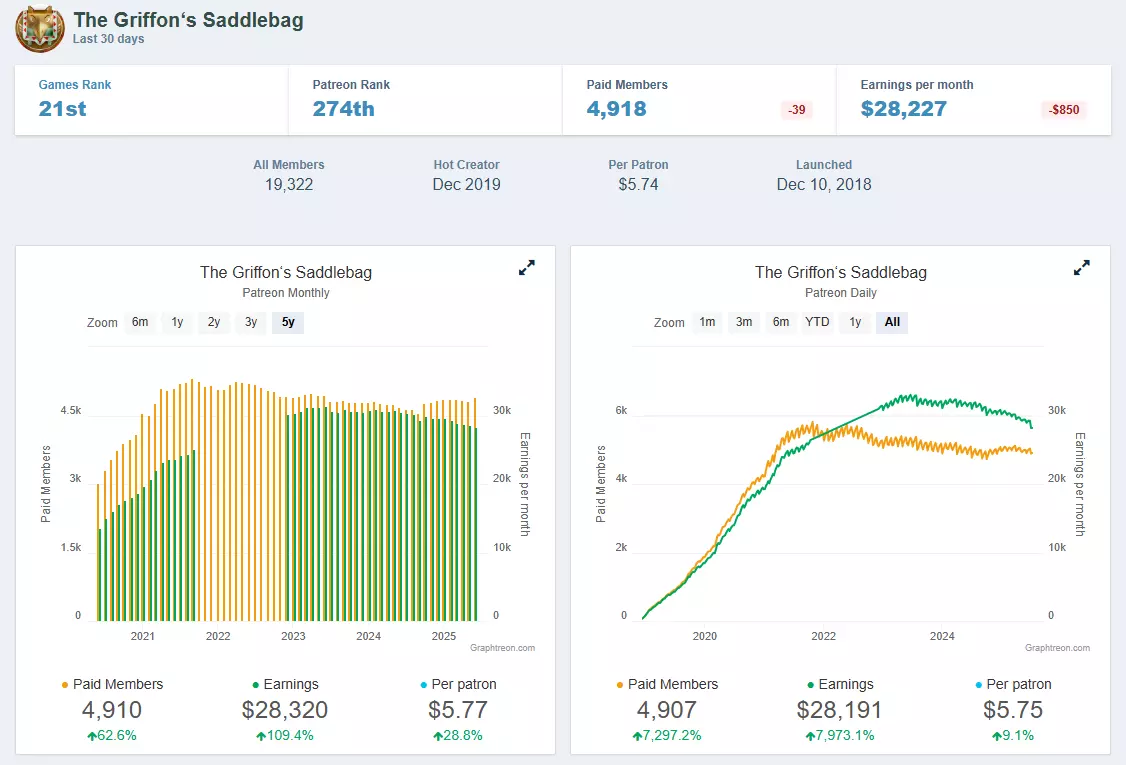Click the 9.1% per patron growth

tap(1013, 736)
